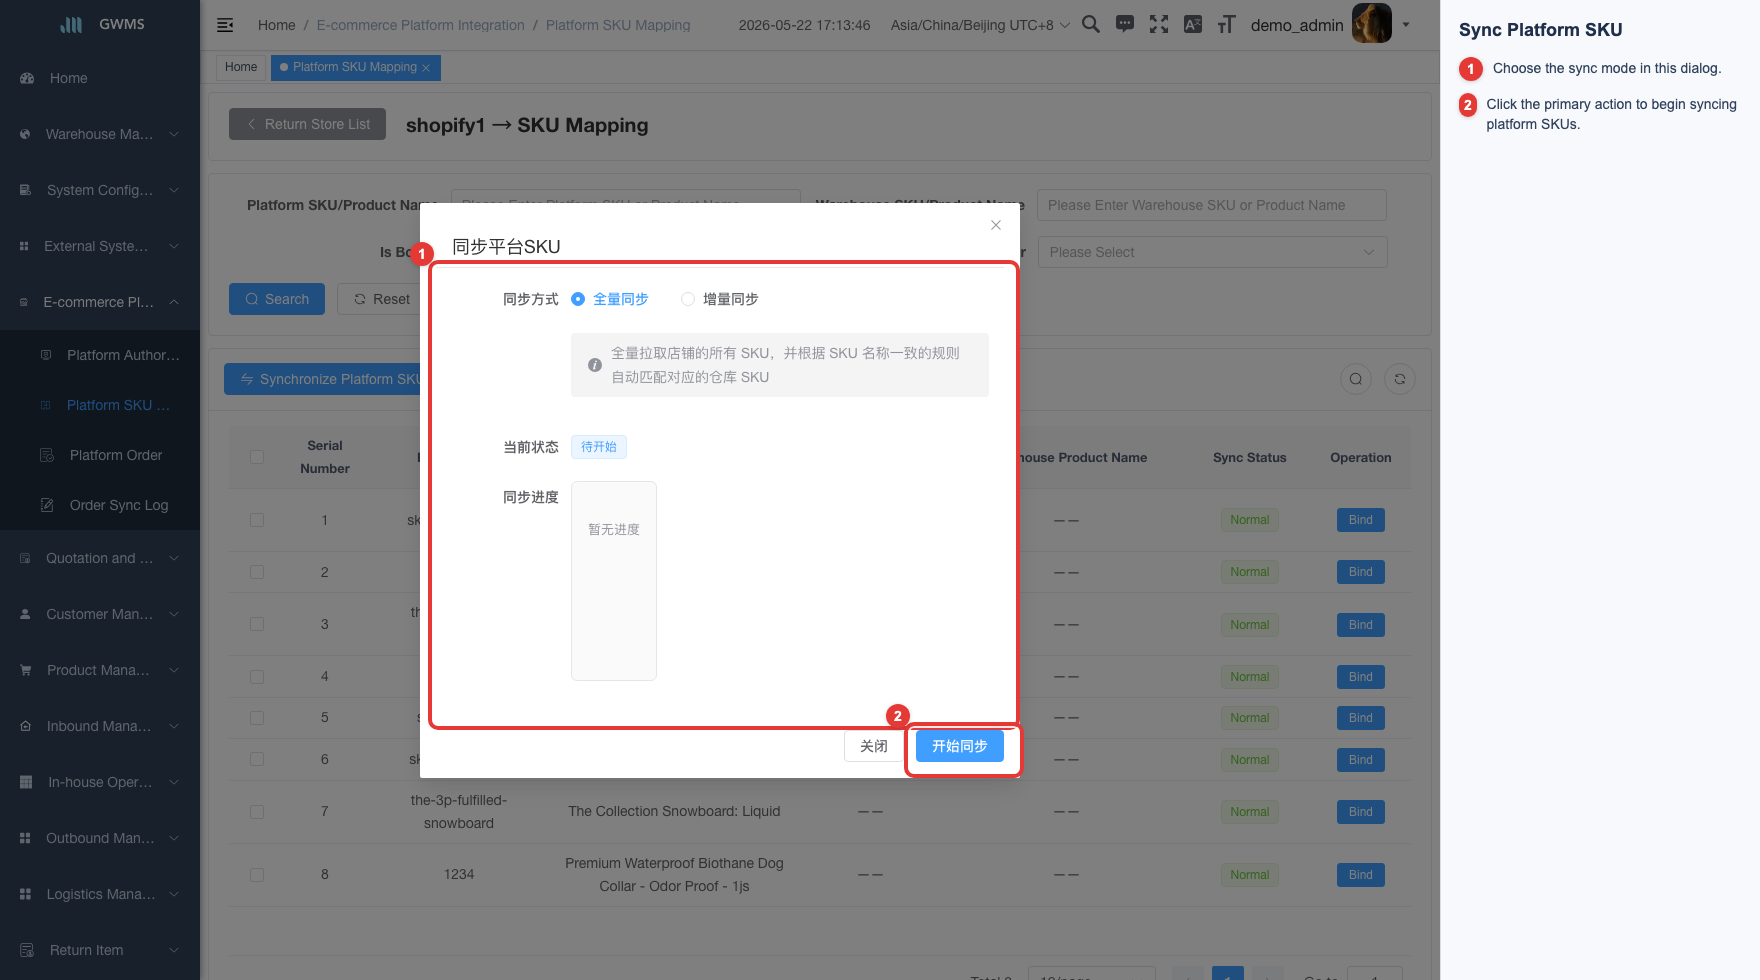Close the Platform SKU Mapping tab

tap(426, 68)
